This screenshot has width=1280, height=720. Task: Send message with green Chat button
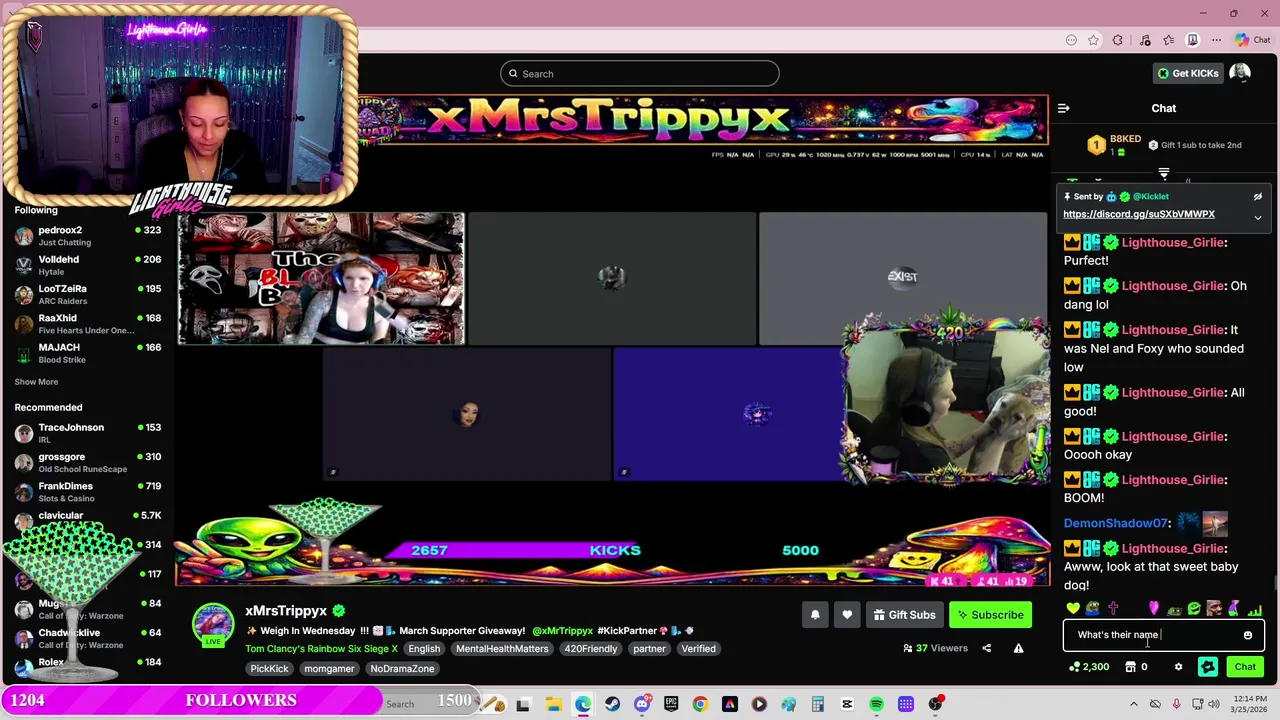(1245, 667)
